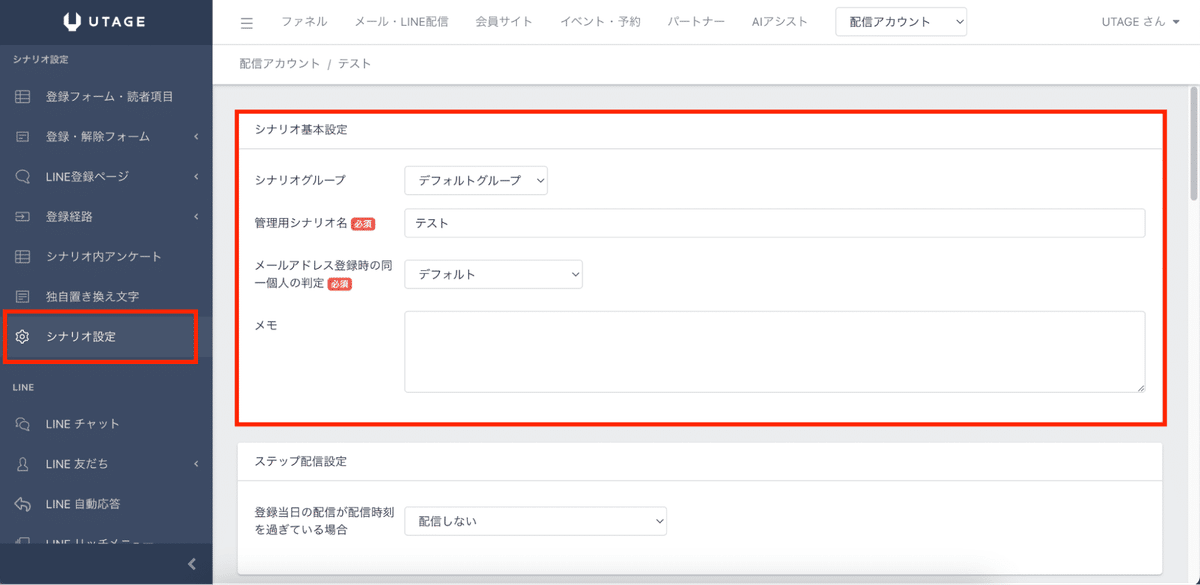
Task: Click the UTAGE logo icon
Action: point(72,22)
